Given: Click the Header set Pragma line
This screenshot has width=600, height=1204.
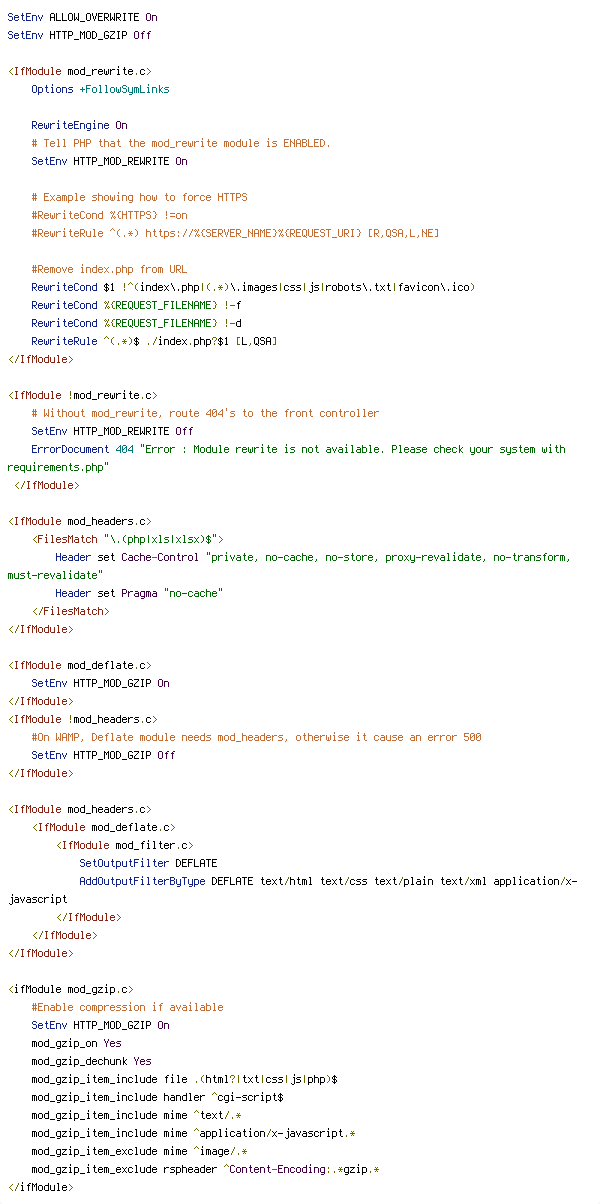Looking at the screenshot, I should tap(139, 593).
